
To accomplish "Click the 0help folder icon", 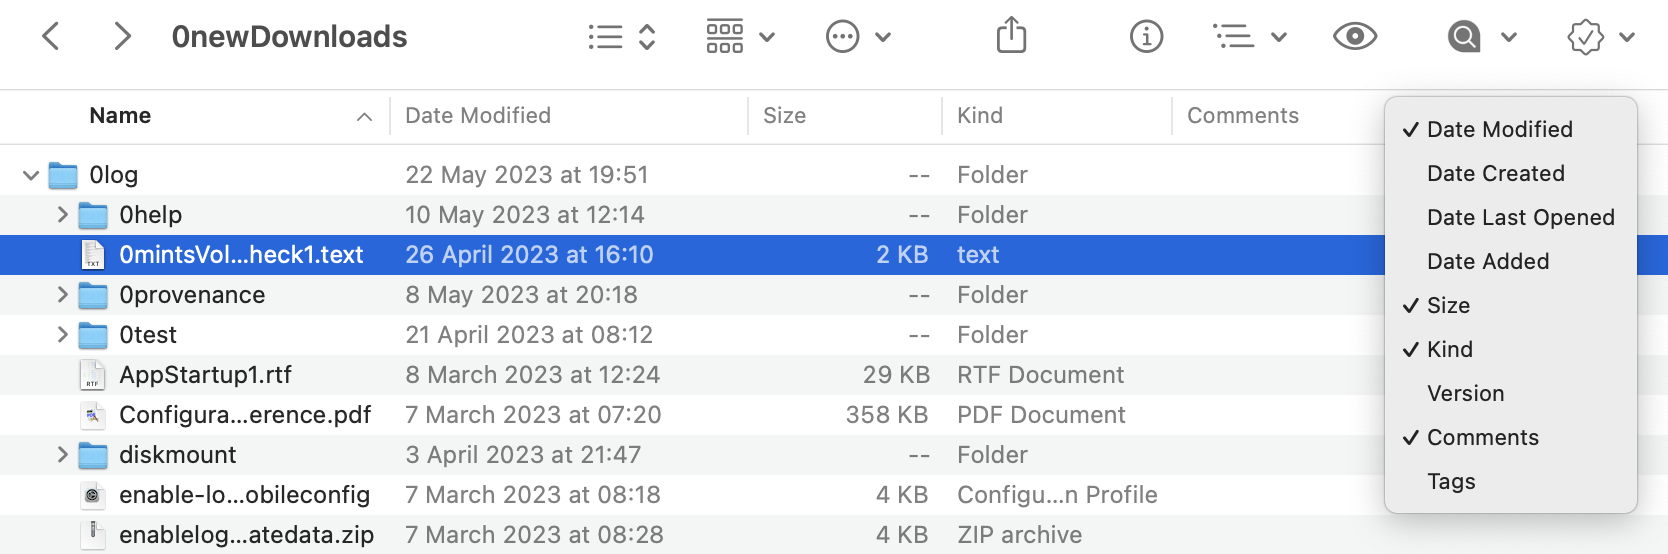I will tap(93, 215).
